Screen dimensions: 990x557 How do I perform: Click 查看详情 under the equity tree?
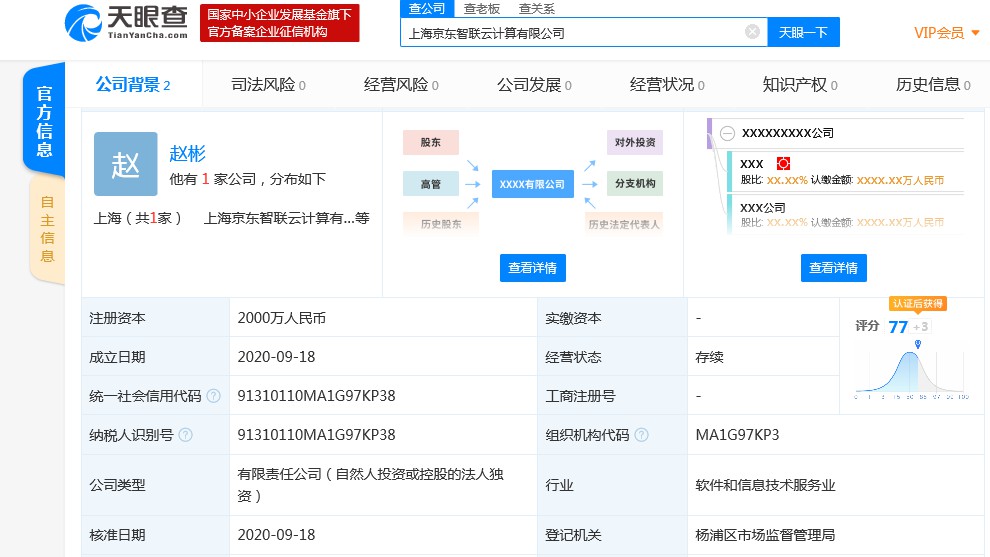834,268
